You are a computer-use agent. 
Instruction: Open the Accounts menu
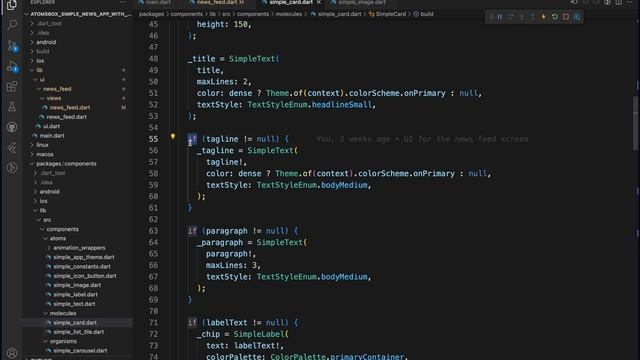(x=12, y=353)
